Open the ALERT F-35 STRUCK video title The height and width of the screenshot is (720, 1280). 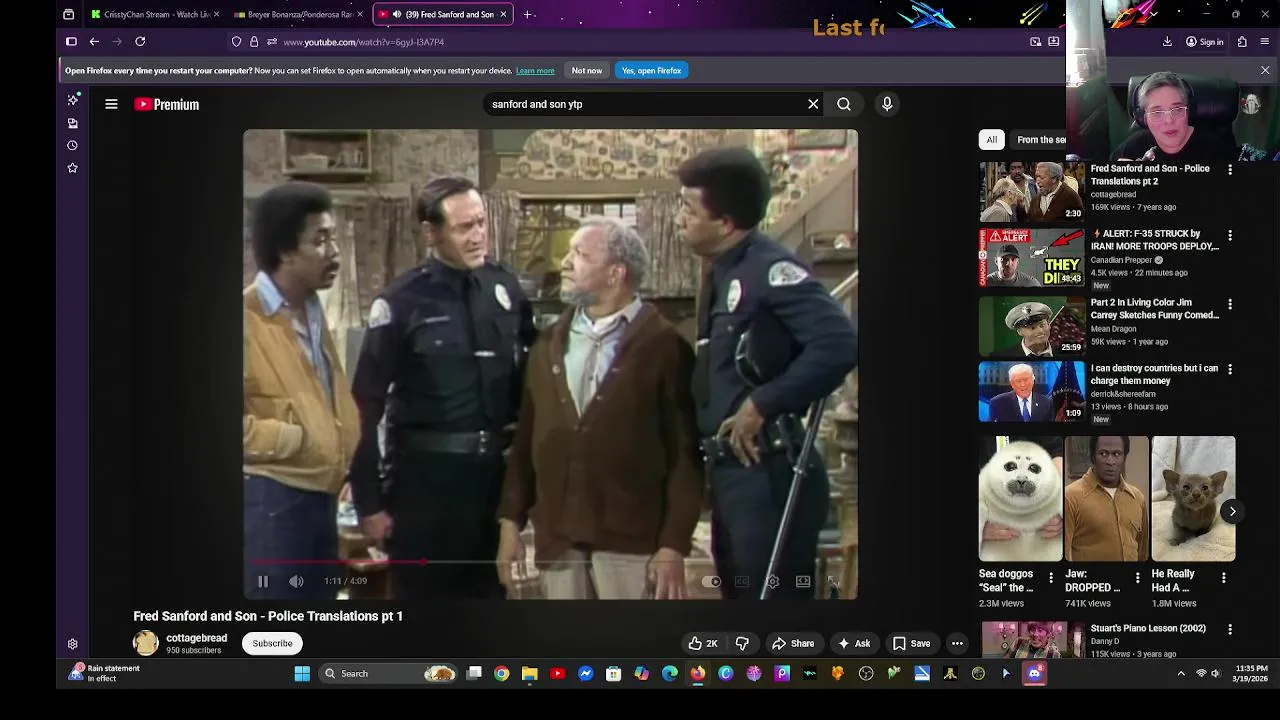click(x=1154, y=240)
